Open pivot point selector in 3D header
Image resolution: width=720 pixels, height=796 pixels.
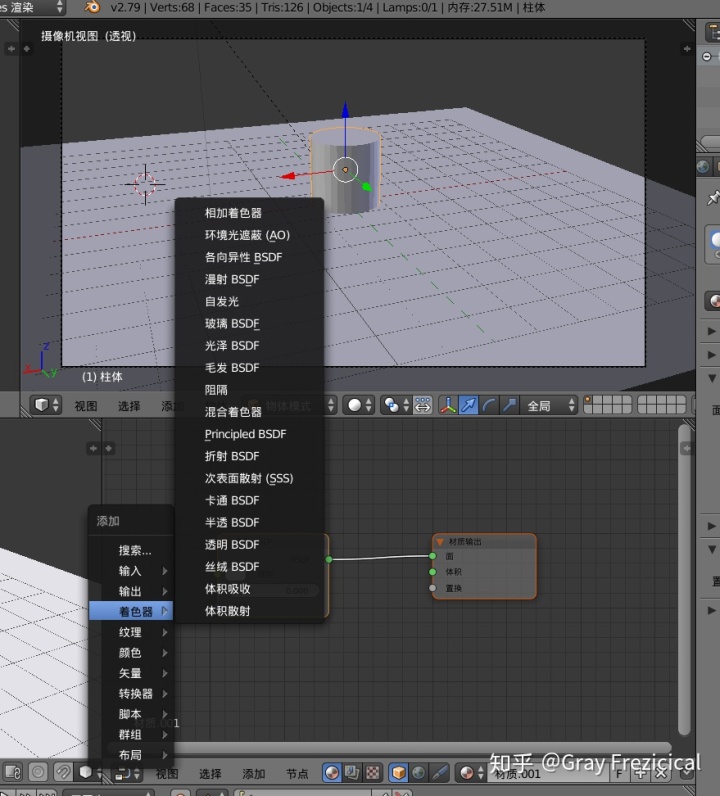(x=396, y=405)
